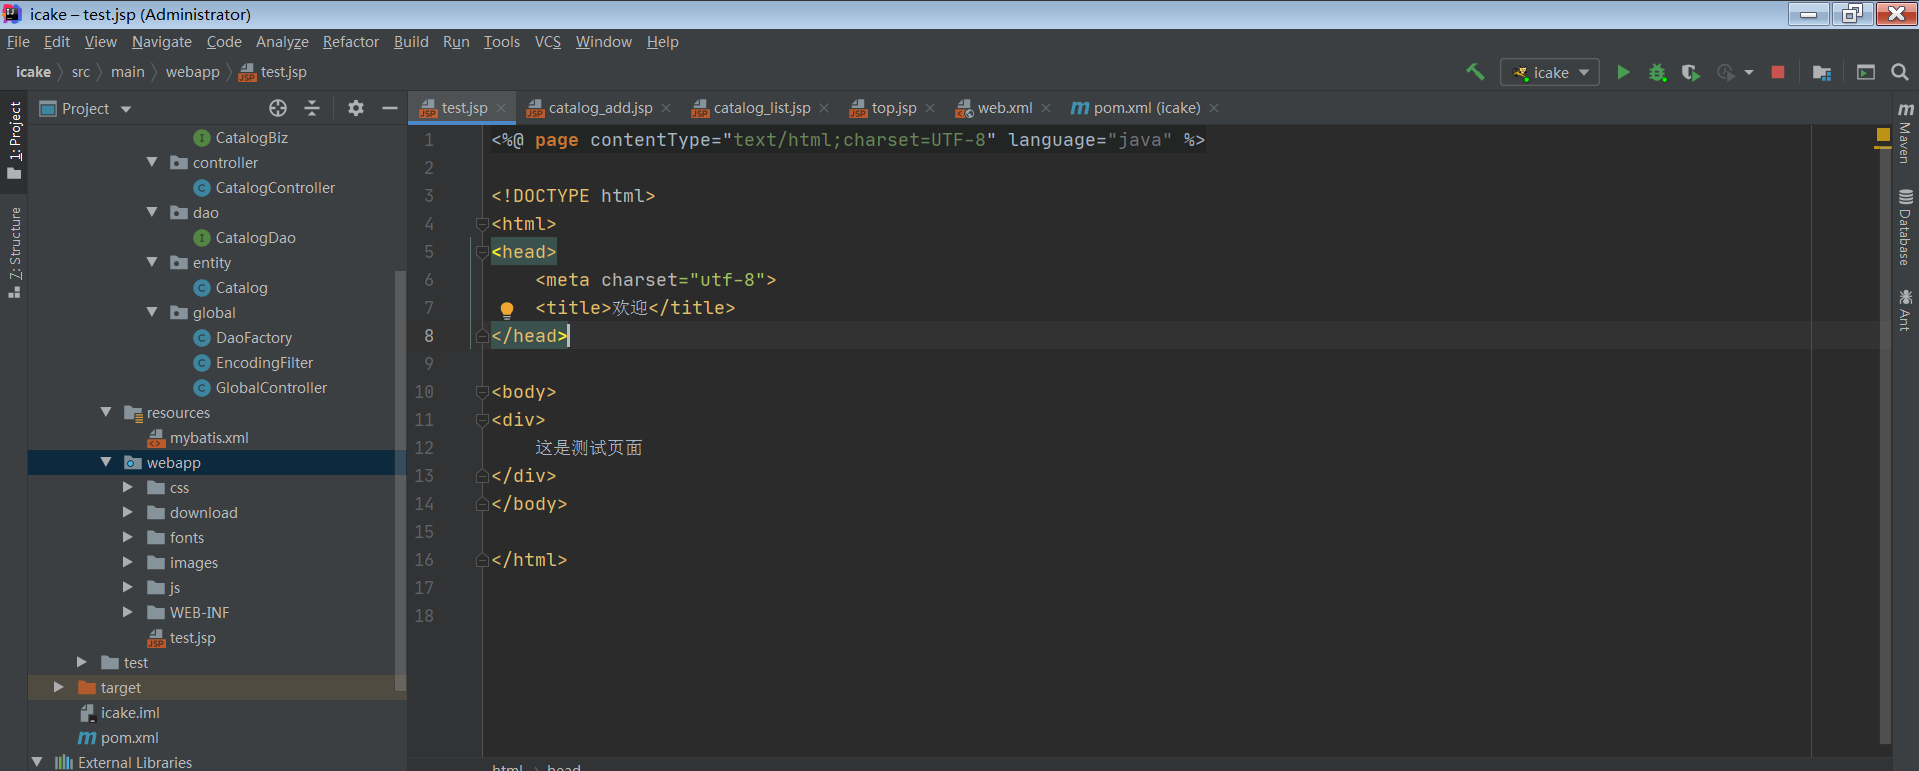Open Project panel settings gear
This screenshot has height=771, width=1919.
click(355, 108)
